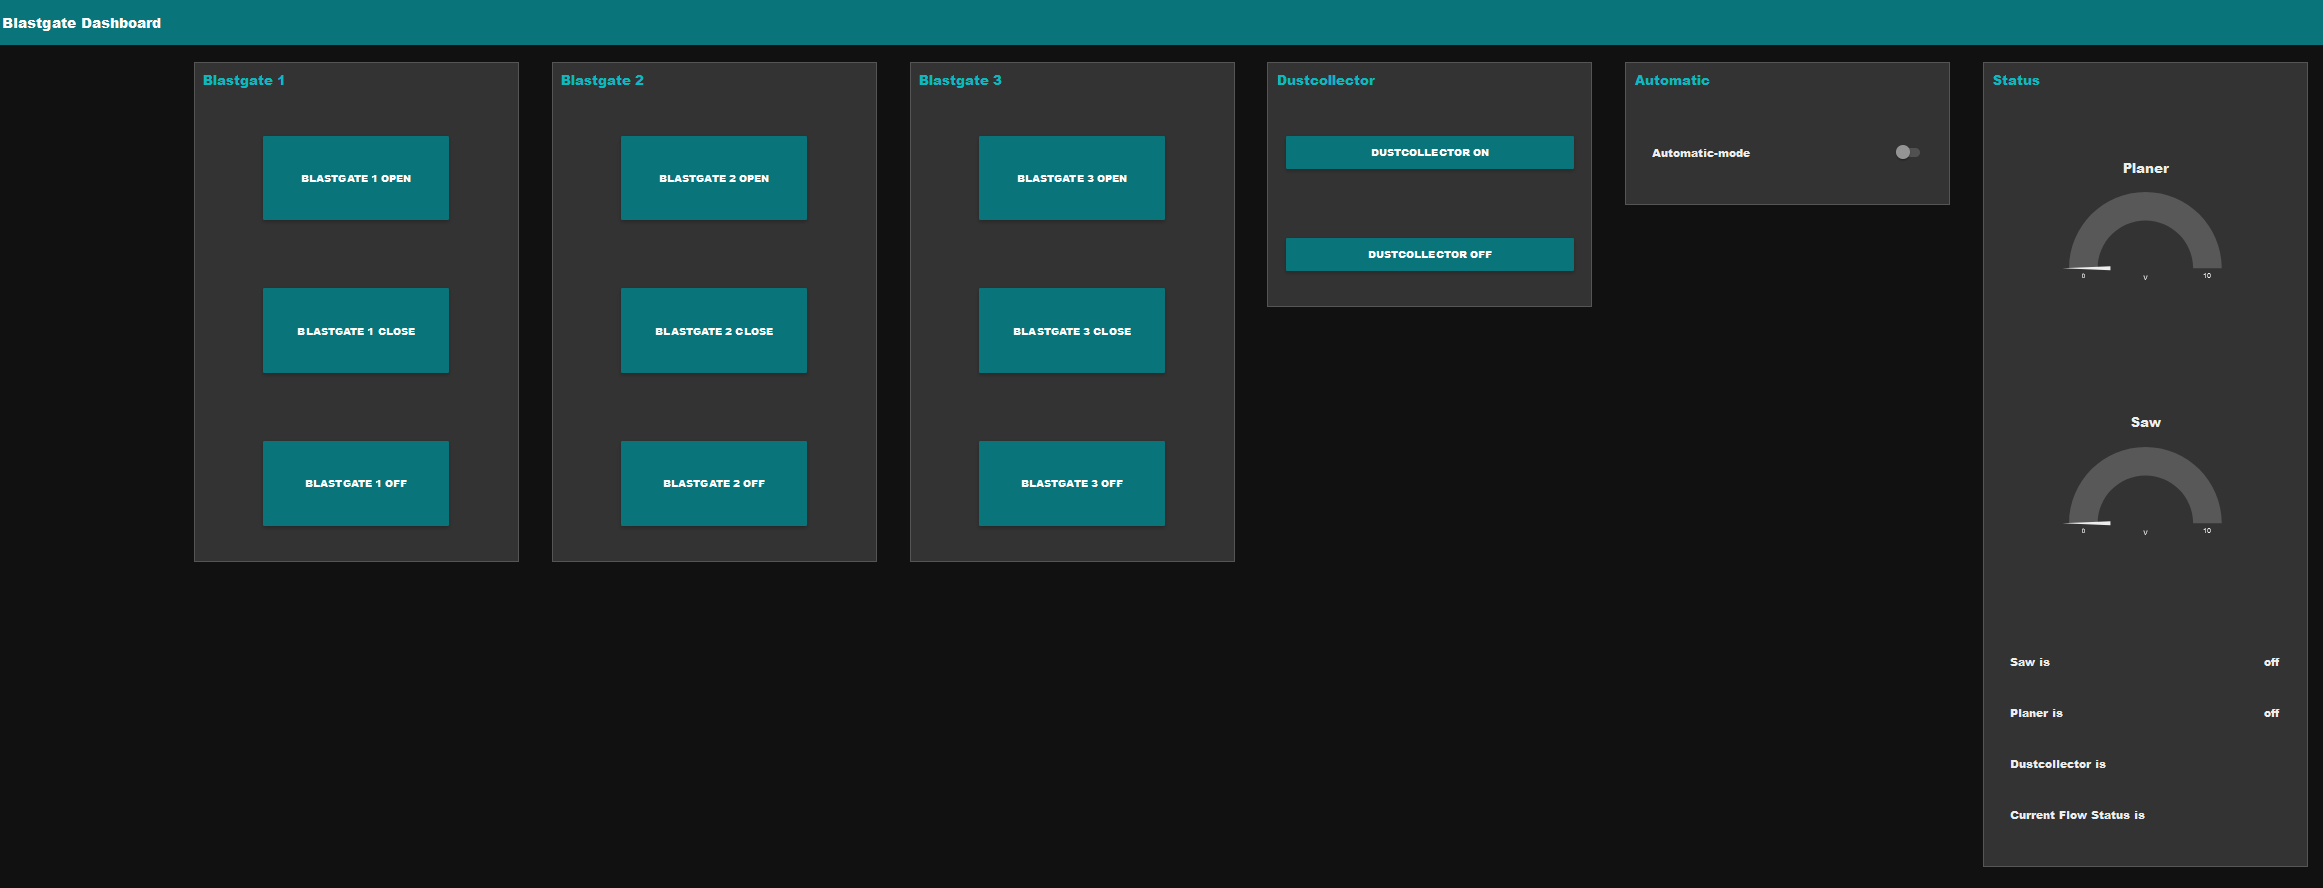Click Blastgate 3 Close button
The image size is (2323, 888).
click(x=1072, y=331)
